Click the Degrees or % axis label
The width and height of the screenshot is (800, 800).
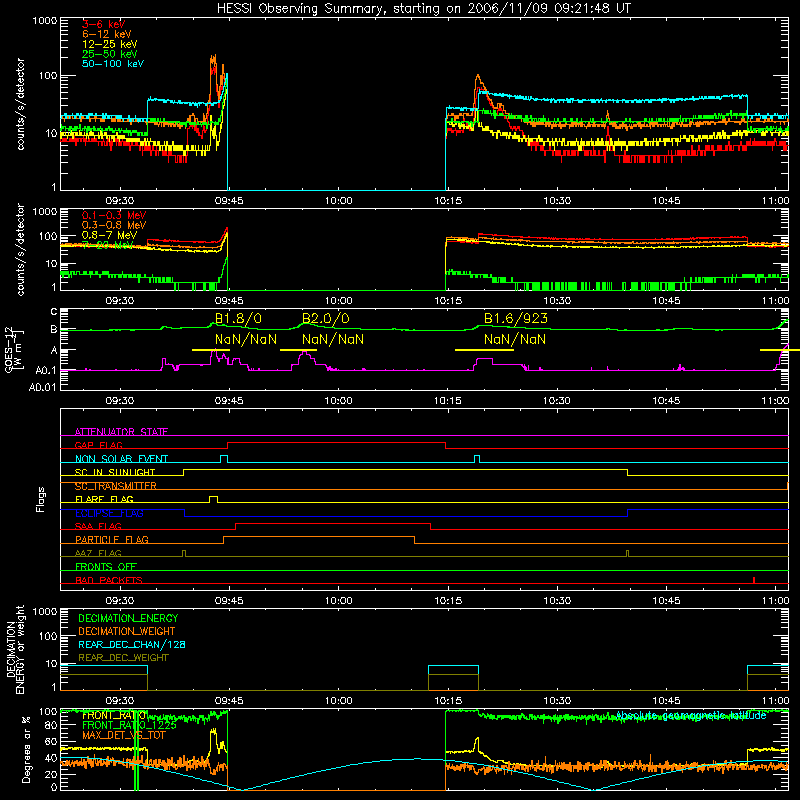26,749
